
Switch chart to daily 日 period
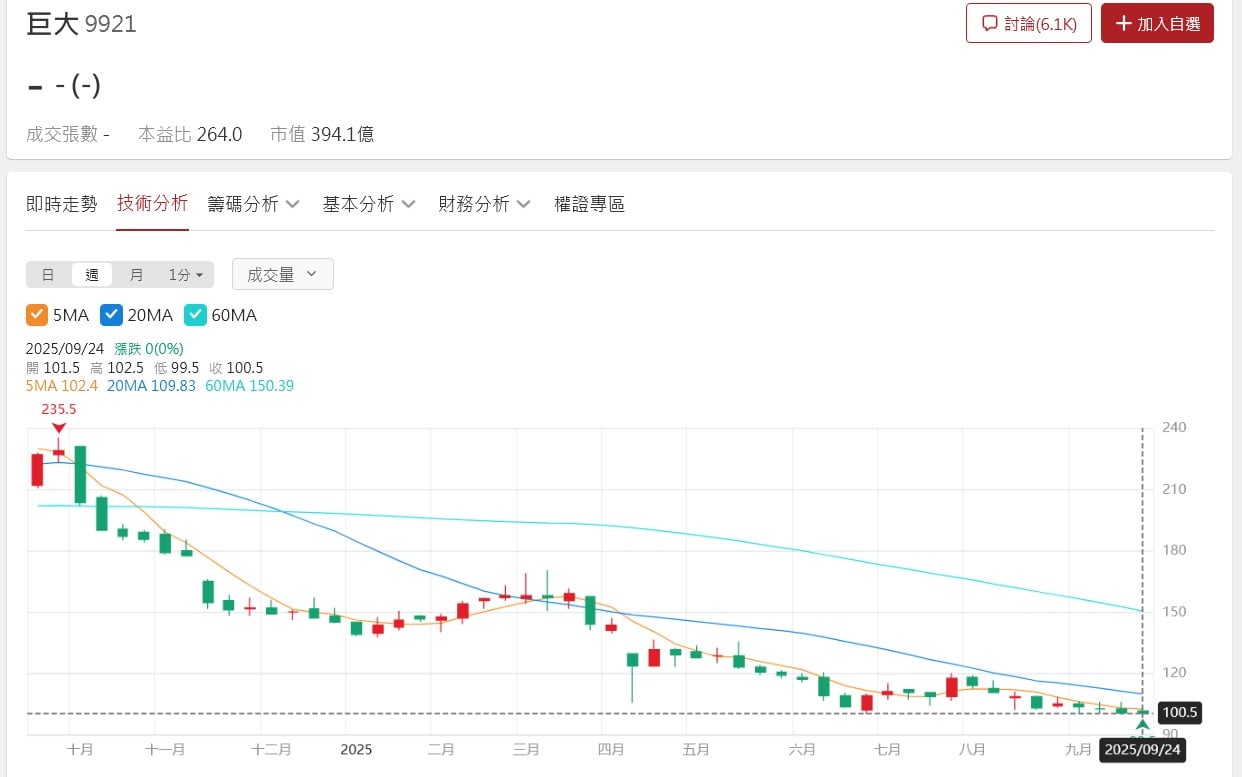click(48, 274)
